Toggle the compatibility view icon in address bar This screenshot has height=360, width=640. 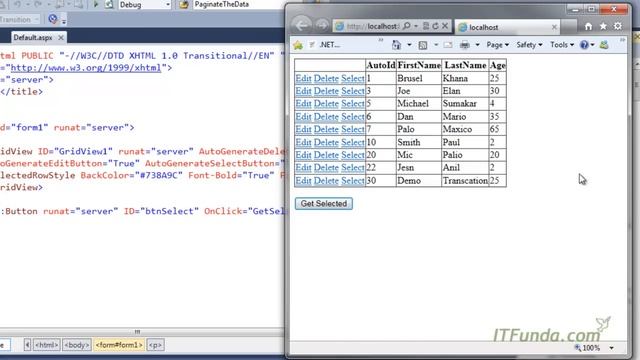pyautogui.click(x=426, y=26)
